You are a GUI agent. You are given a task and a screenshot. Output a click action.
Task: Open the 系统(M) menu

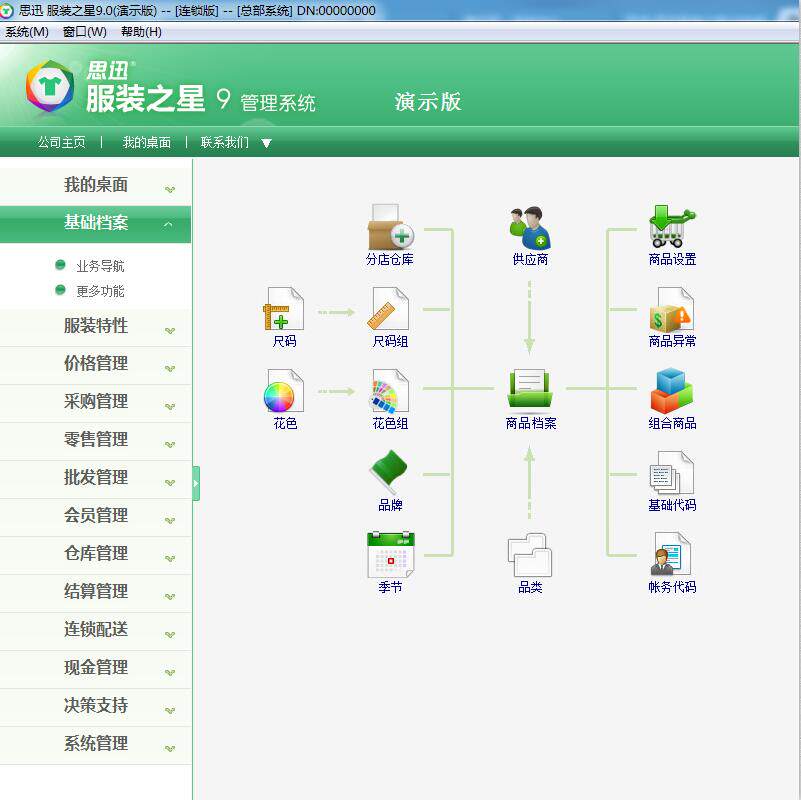click(x=27, y=32)
